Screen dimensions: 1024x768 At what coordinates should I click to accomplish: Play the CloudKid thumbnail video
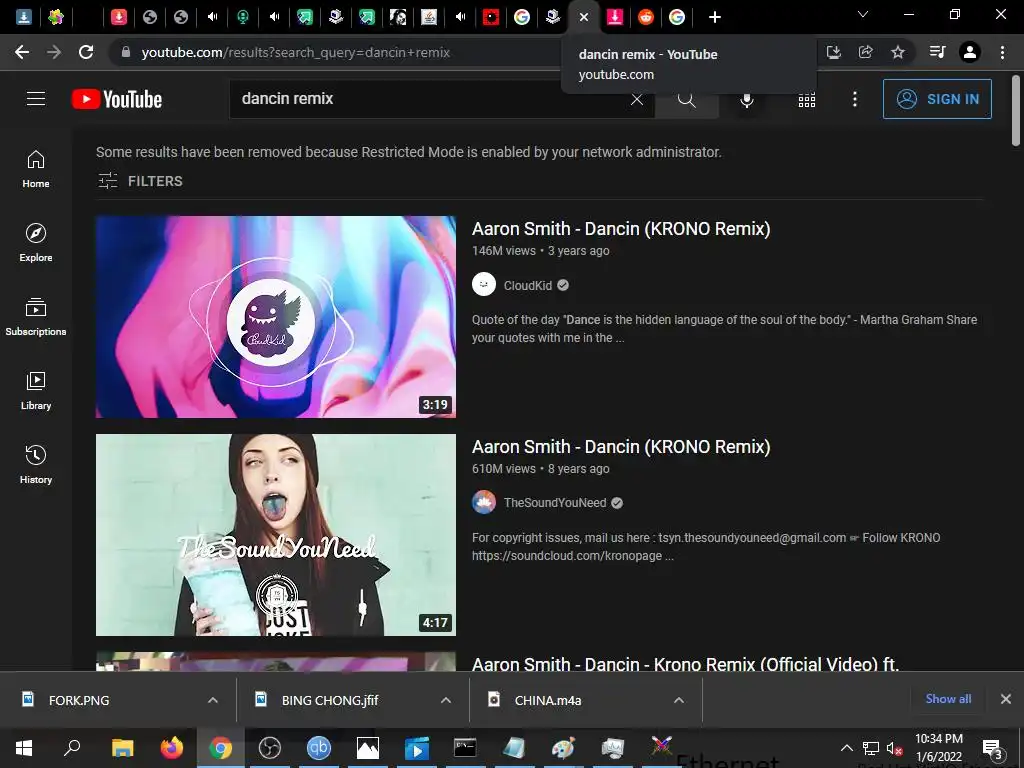pyautogui.click(x=276, y=317)
